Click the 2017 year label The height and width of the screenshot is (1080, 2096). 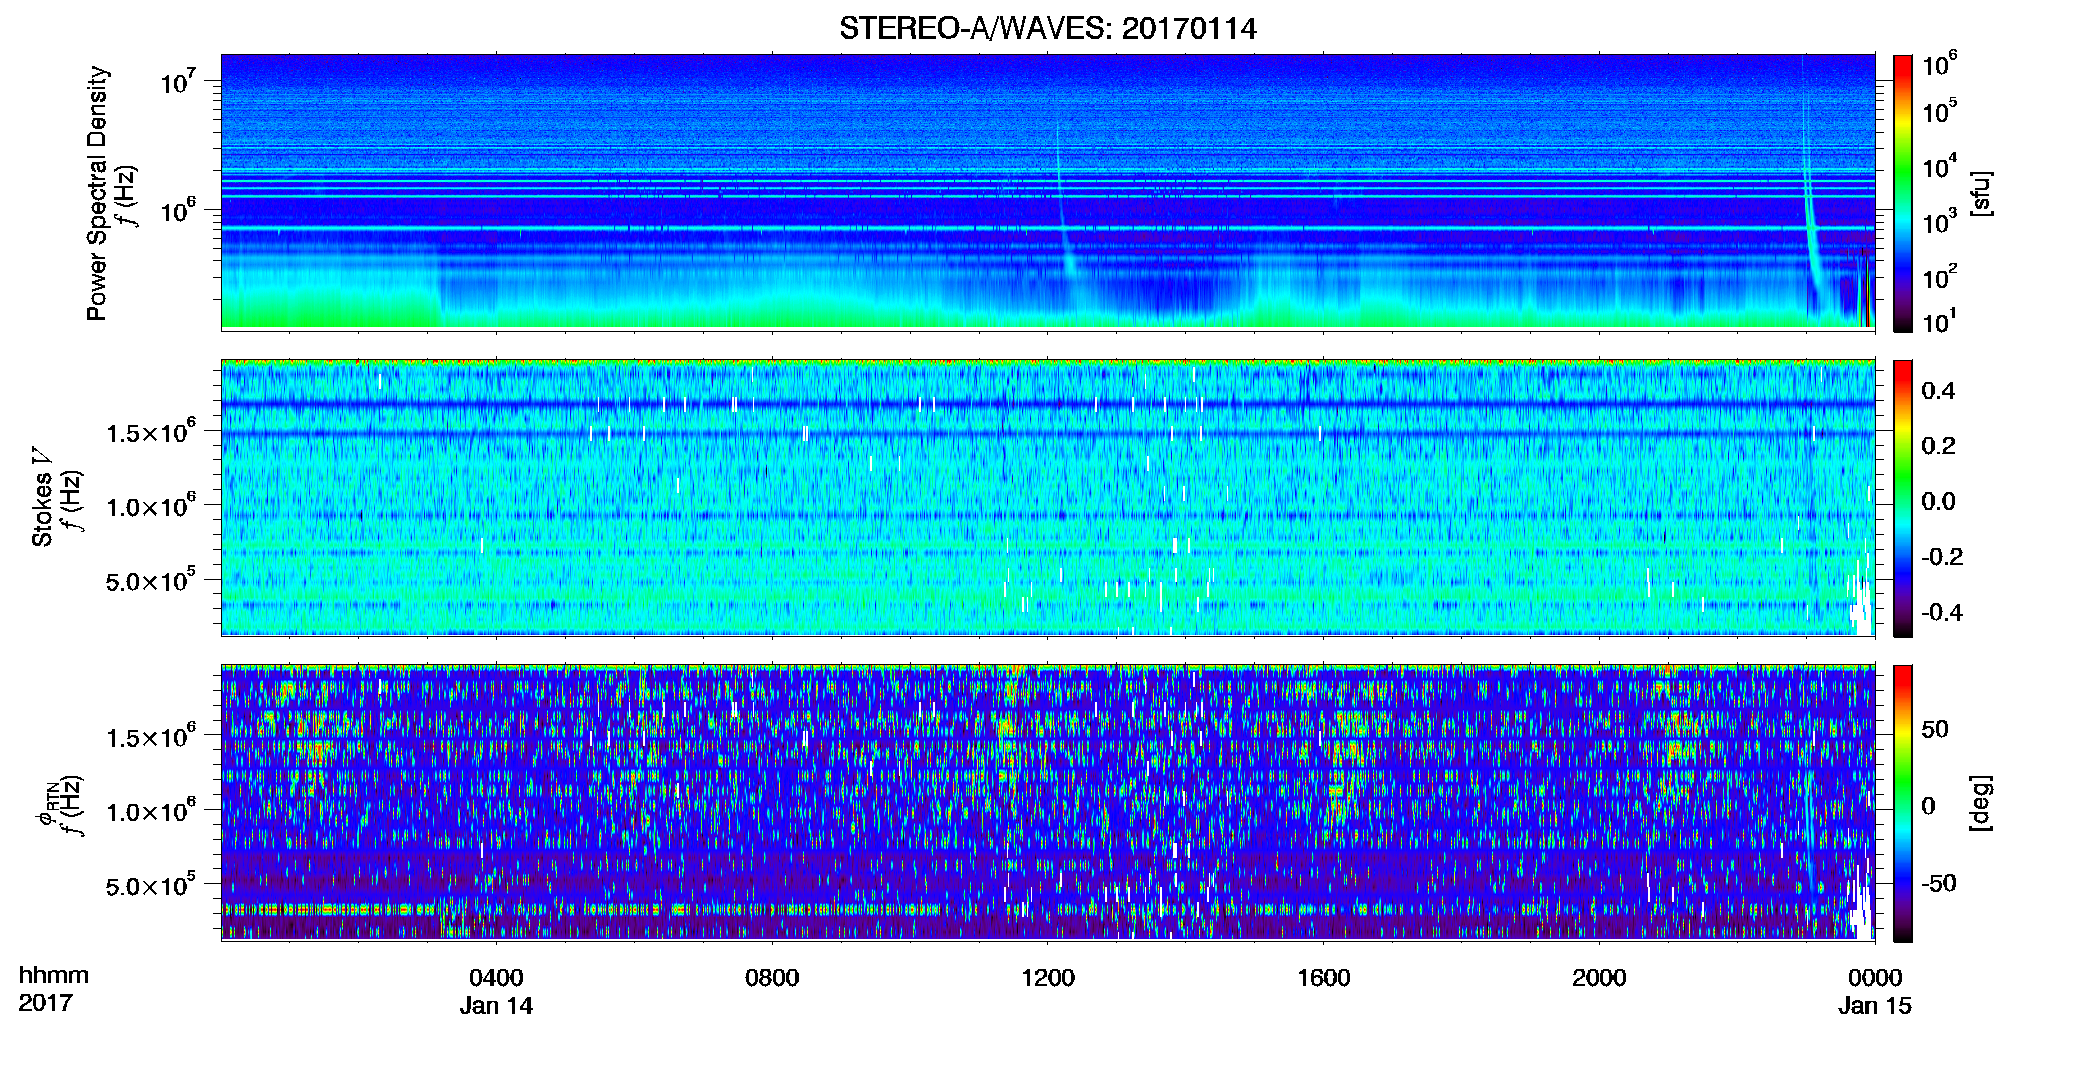(x=45, y=1003)
